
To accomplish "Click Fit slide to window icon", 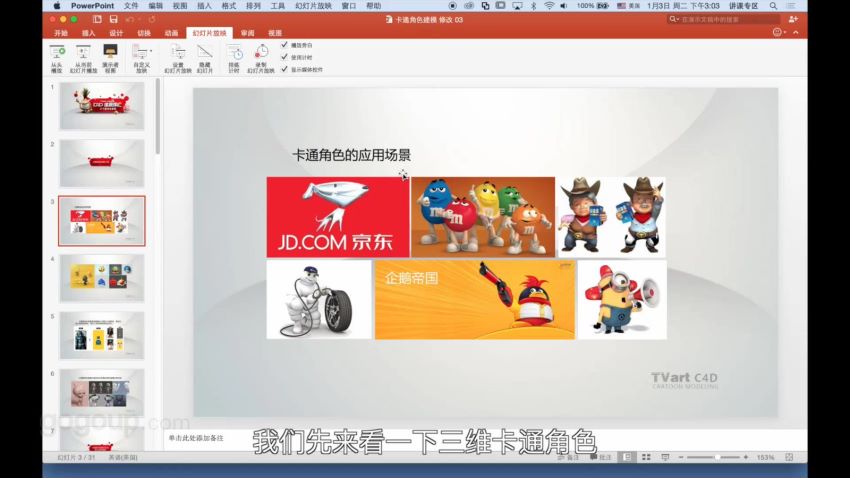I will [x=789, y=457].
